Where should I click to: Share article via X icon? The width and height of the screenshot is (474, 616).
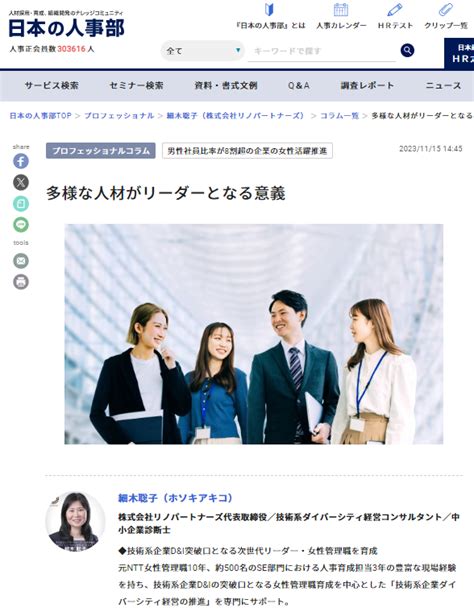click(21, 182)
